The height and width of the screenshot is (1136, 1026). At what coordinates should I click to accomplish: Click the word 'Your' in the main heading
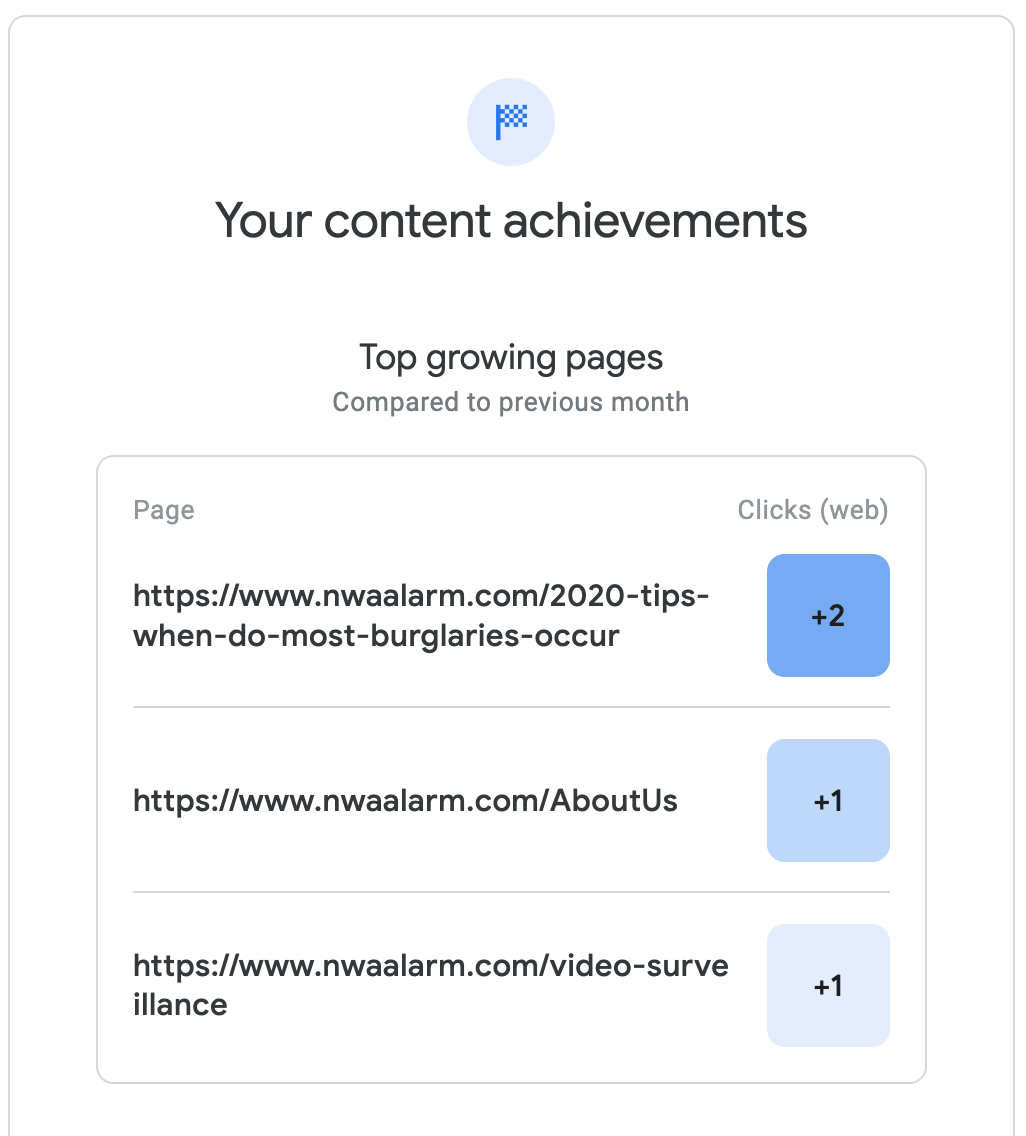tap(262, 221)
